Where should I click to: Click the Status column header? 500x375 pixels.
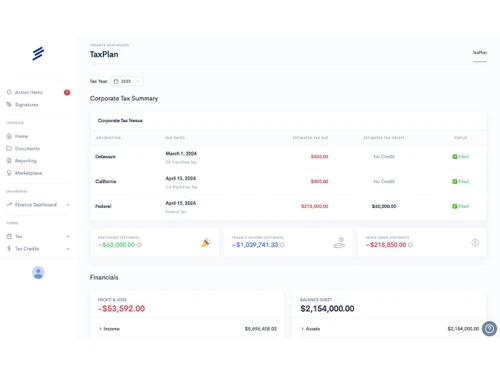(x=460, y=138)
